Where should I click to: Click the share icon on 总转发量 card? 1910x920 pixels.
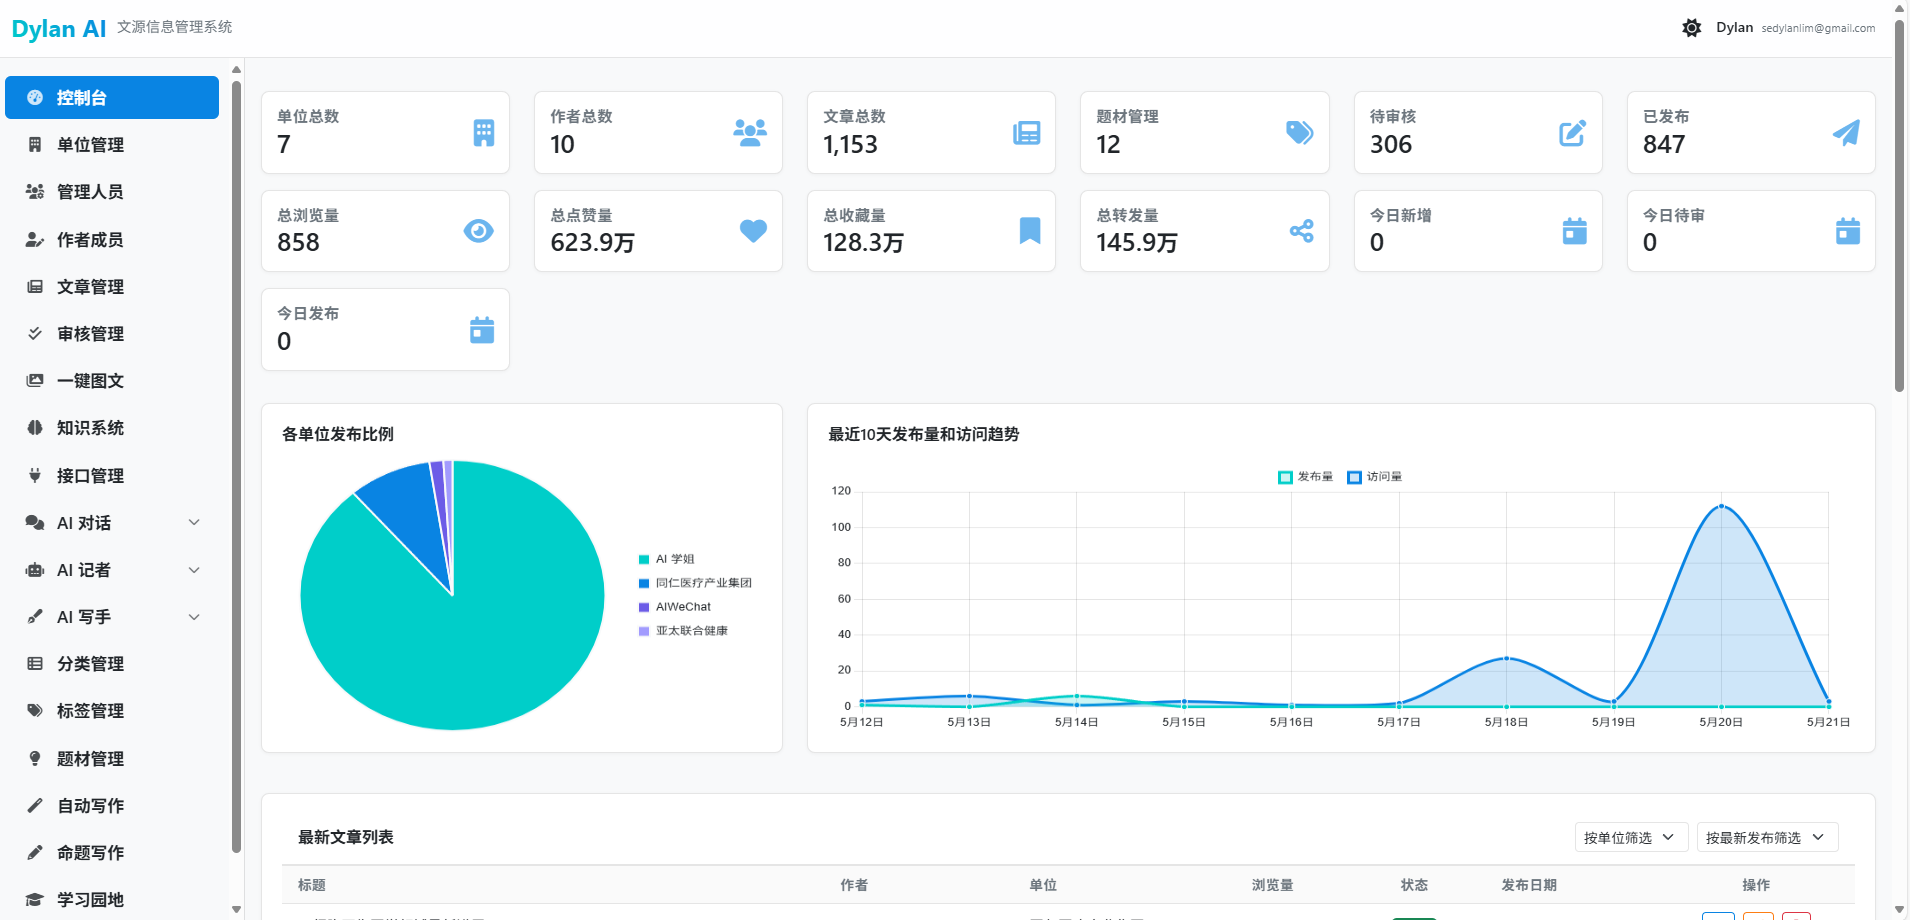point(1301,231)
